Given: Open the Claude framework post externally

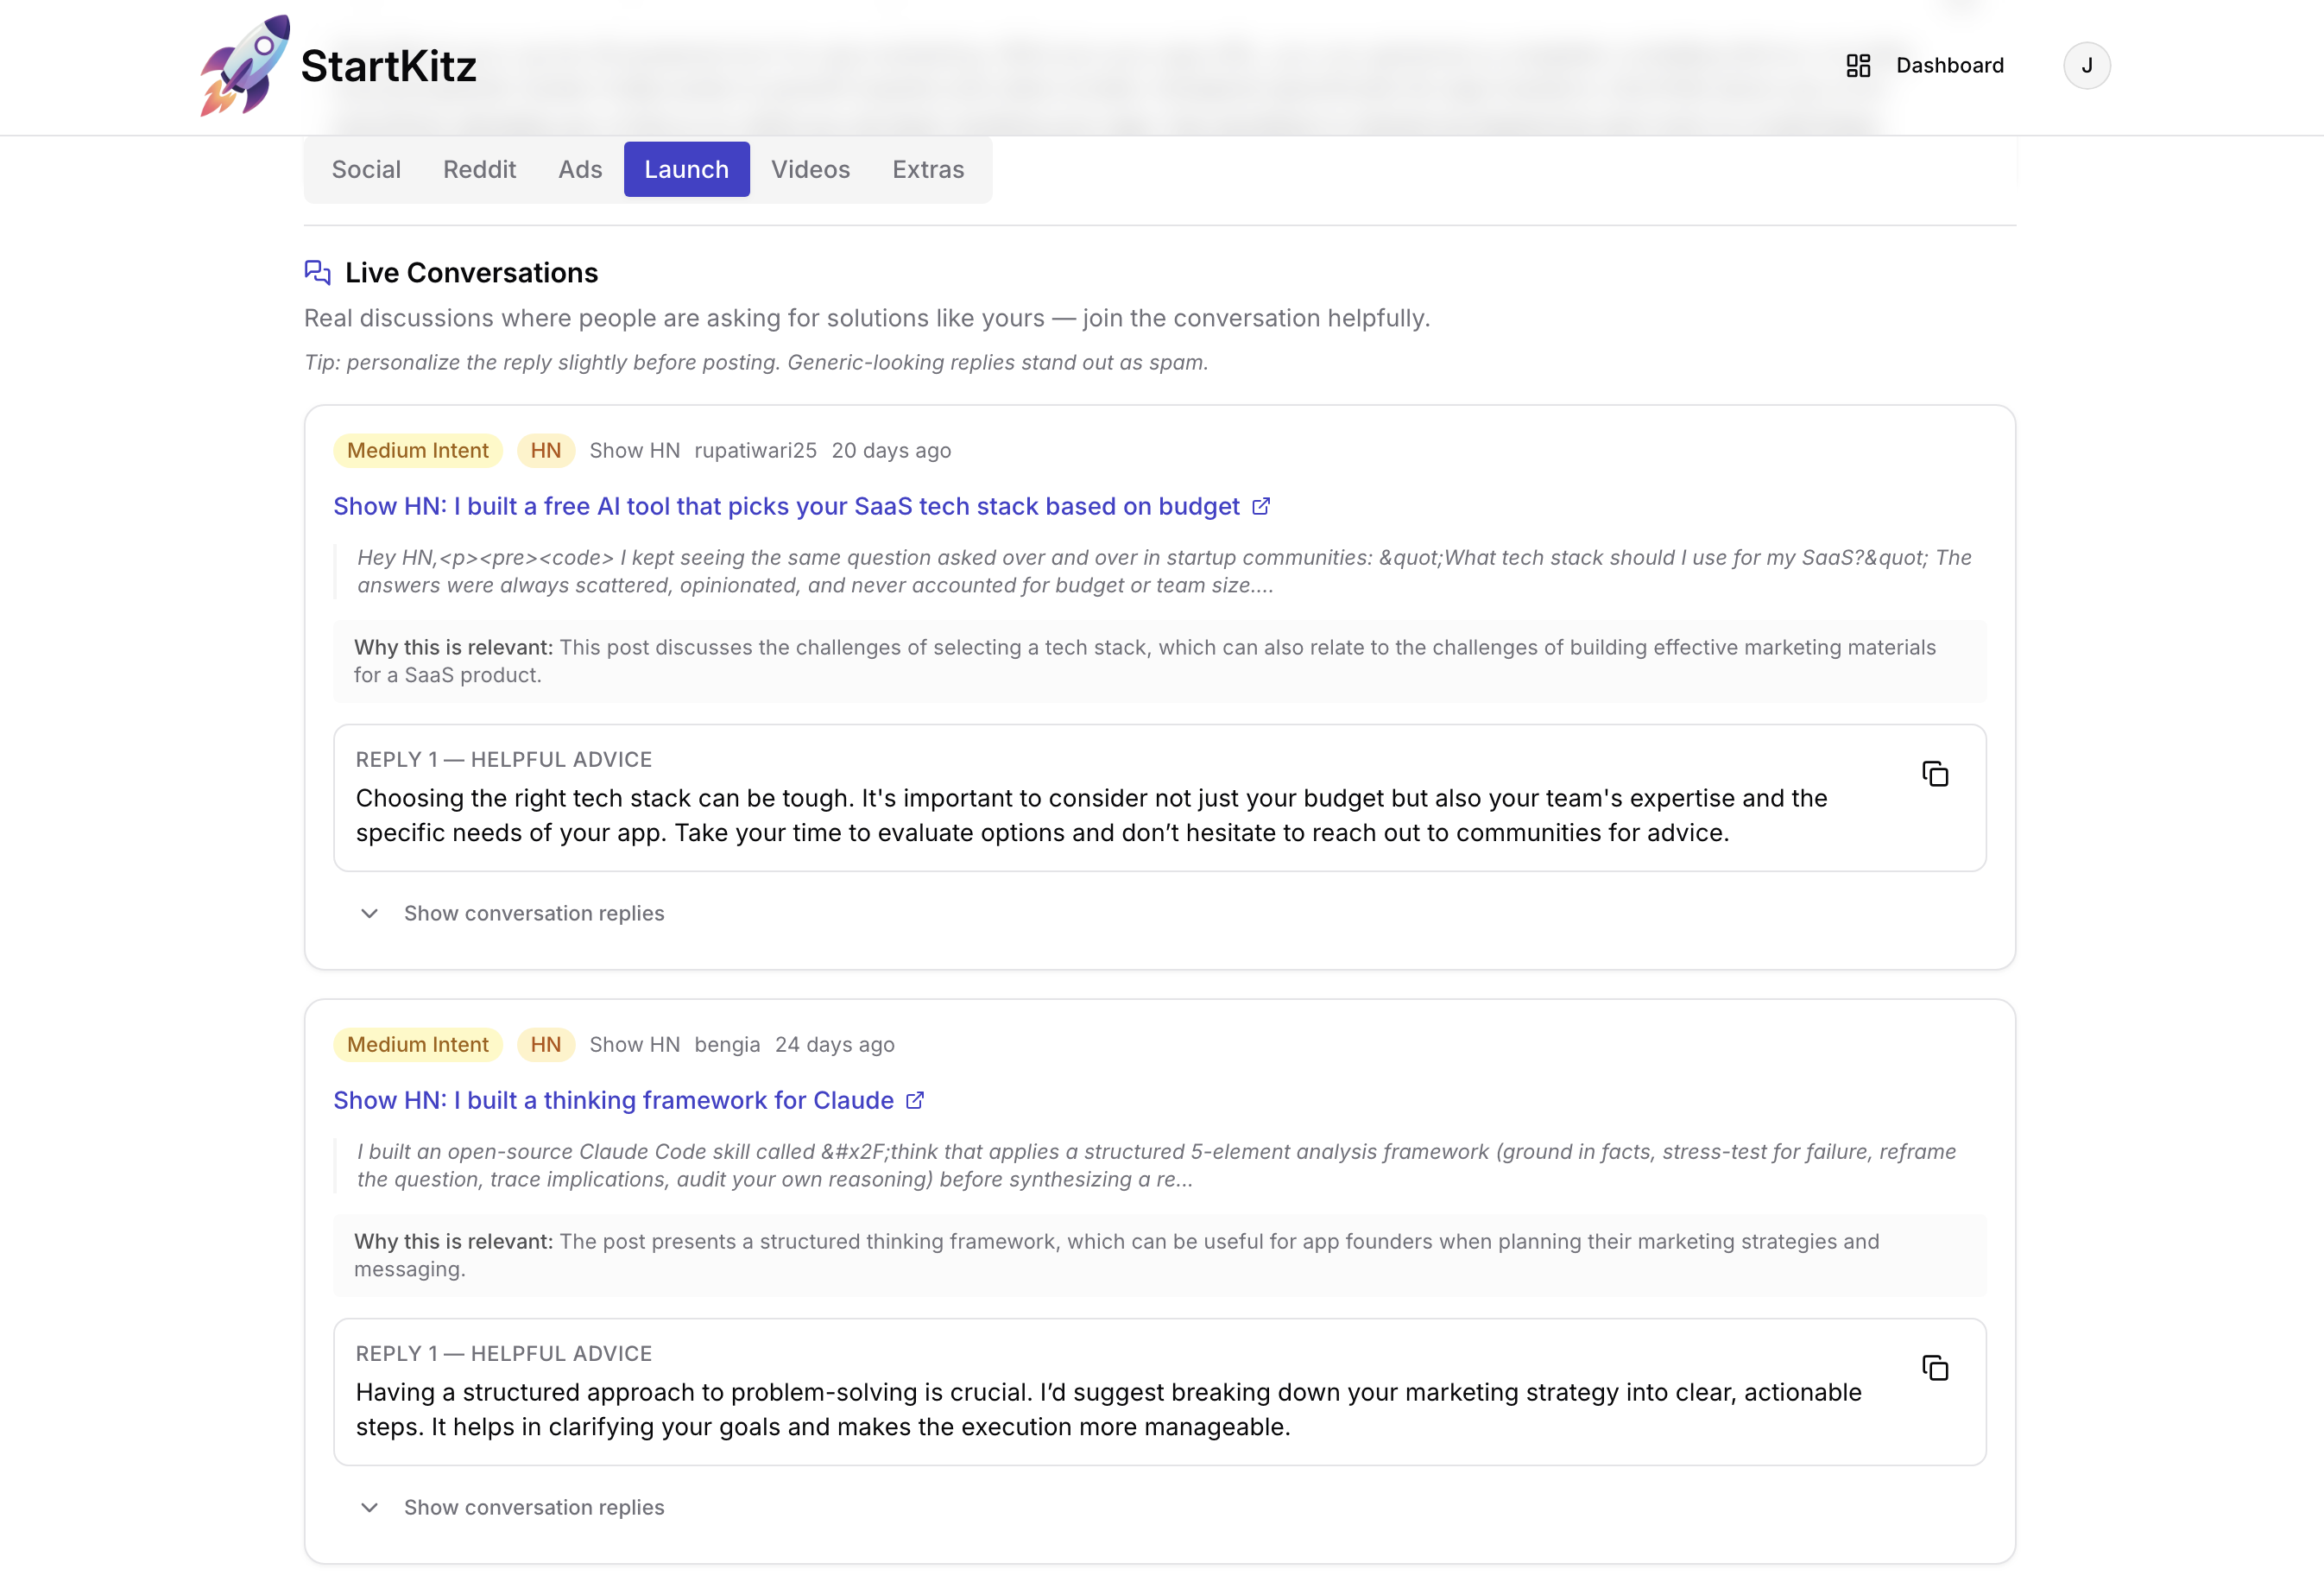Looking at the screenshot, I should 914,1100.
